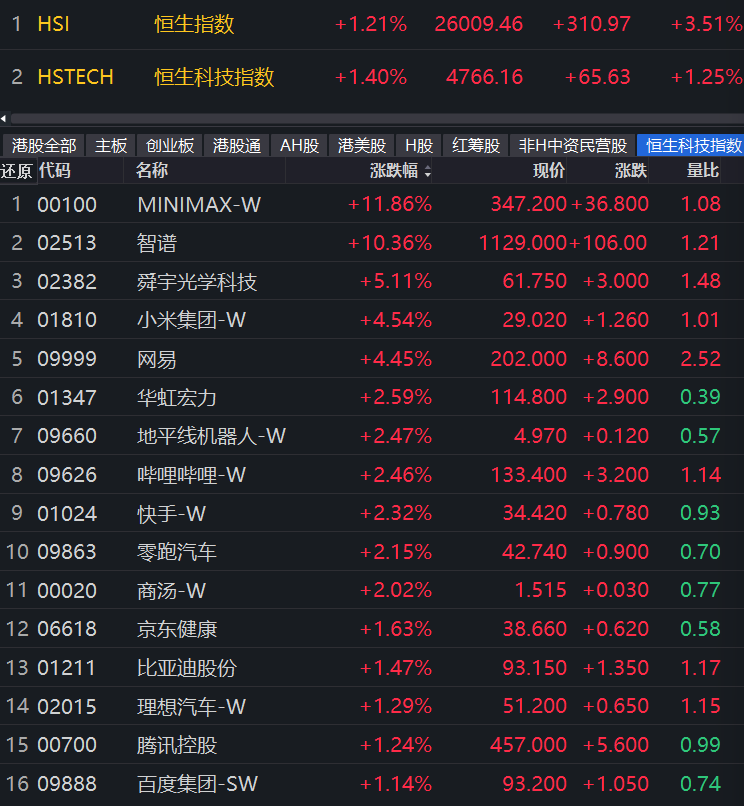
Task: Click the 涨跌幅 sort arrow icon
Action: pyautogui.click(x=427, y=172)
